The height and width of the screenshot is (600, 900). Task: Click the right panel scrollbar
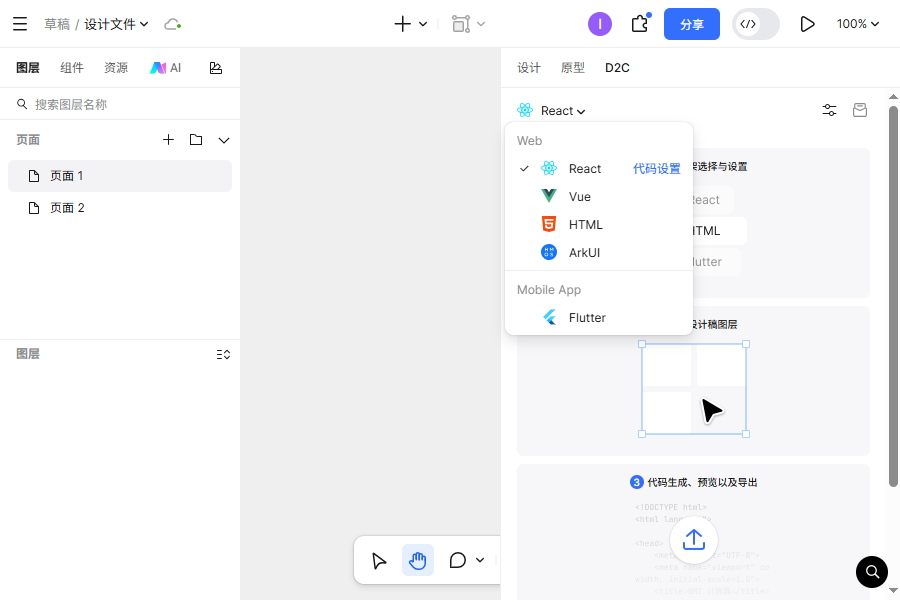893,297
